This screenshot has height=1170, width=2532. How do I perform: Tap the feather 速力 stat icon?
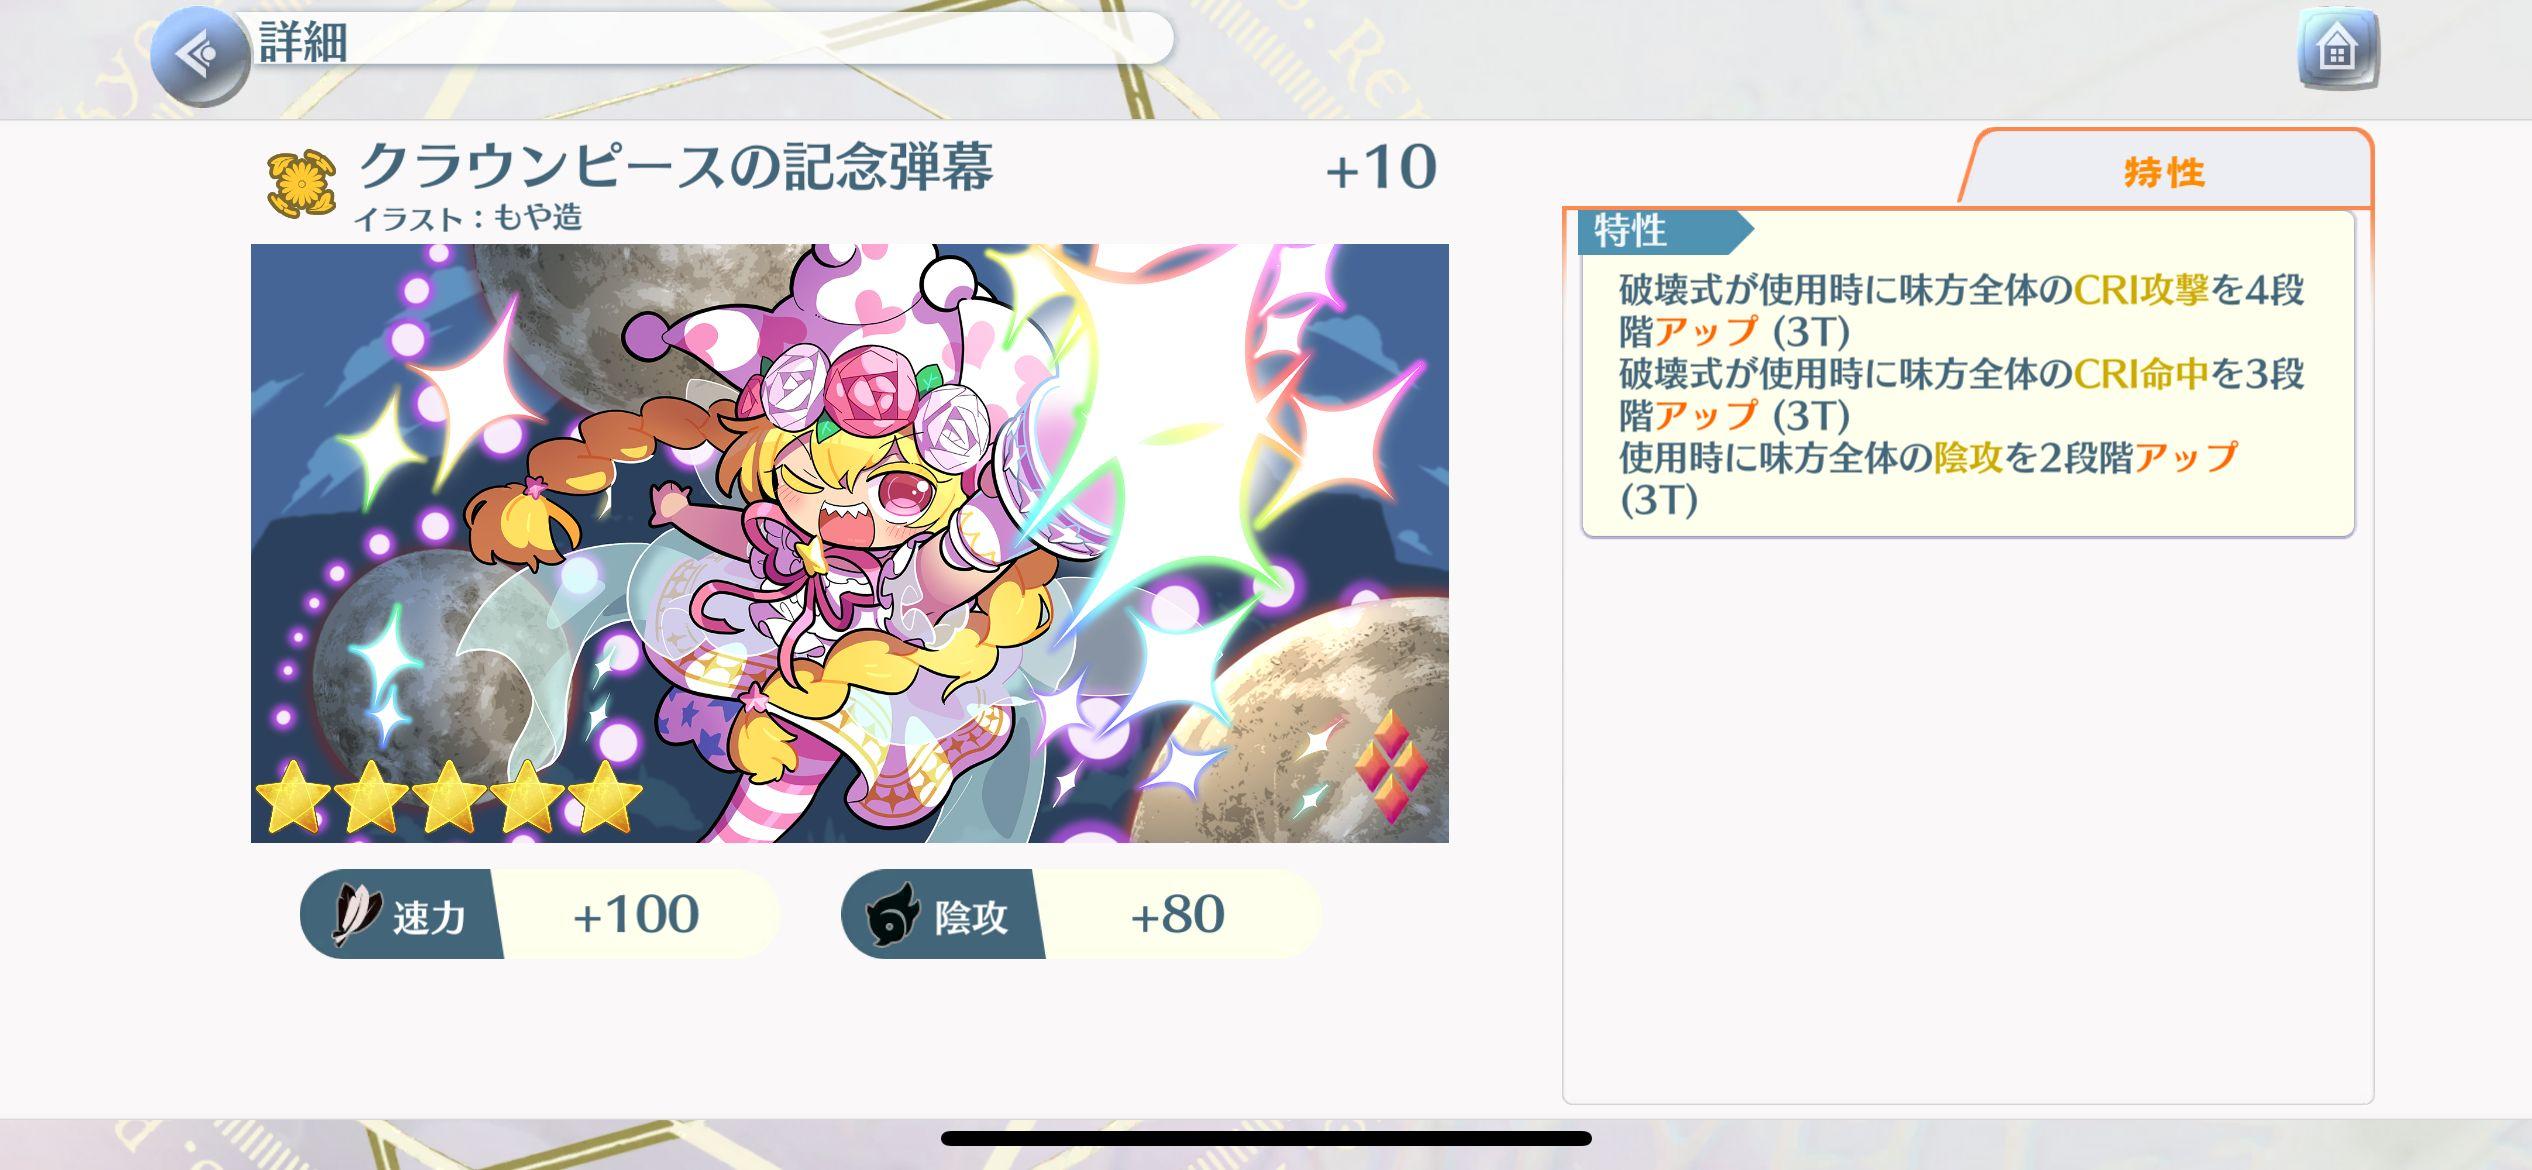(357, 914)
